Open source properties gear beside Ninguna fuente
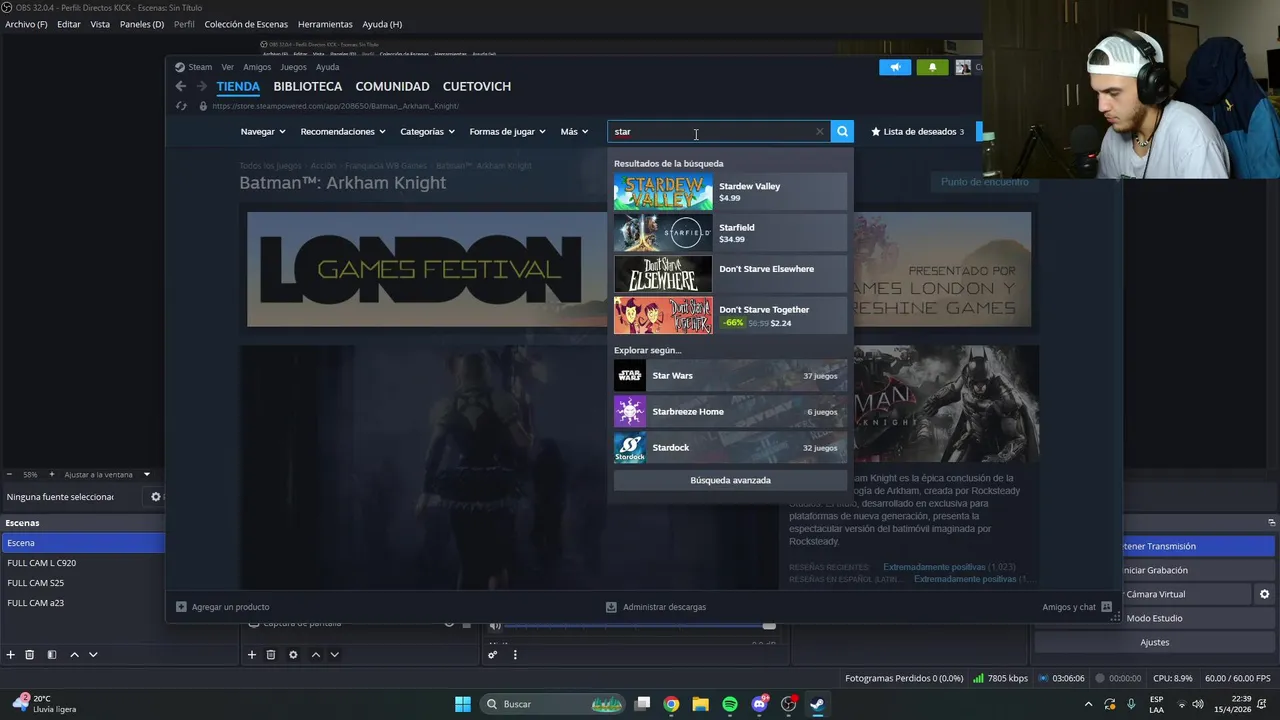The image size is (1280, 720). tap(155, 497)
